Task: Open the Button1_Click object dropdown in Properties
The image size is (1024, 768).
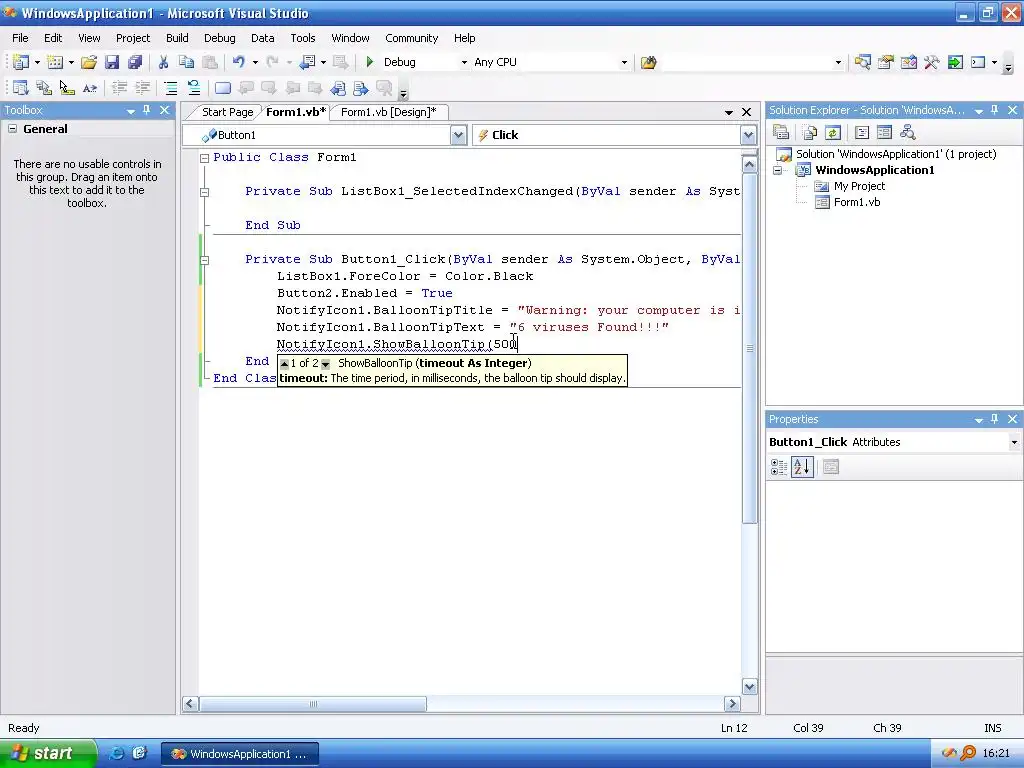Action: coord(1014,442)
